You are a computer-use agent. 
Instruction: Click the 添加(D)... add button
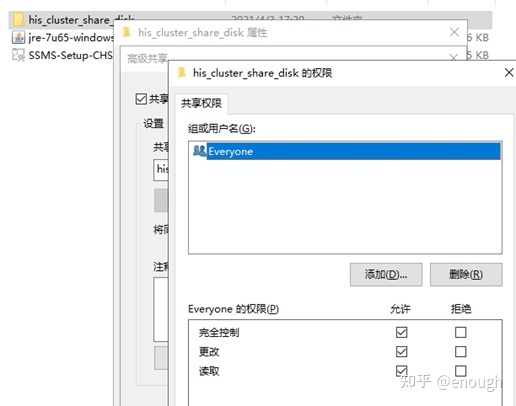386,275
